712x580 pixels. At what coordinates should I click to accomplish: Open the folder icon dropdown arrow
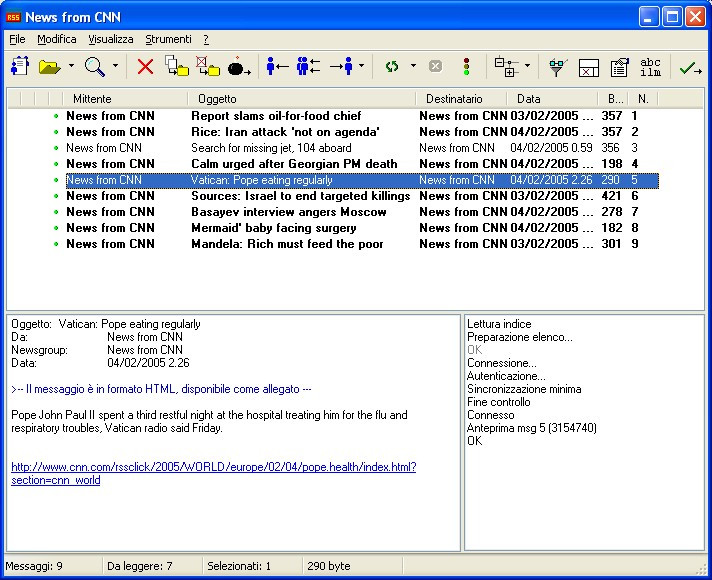tap(71, 66)
